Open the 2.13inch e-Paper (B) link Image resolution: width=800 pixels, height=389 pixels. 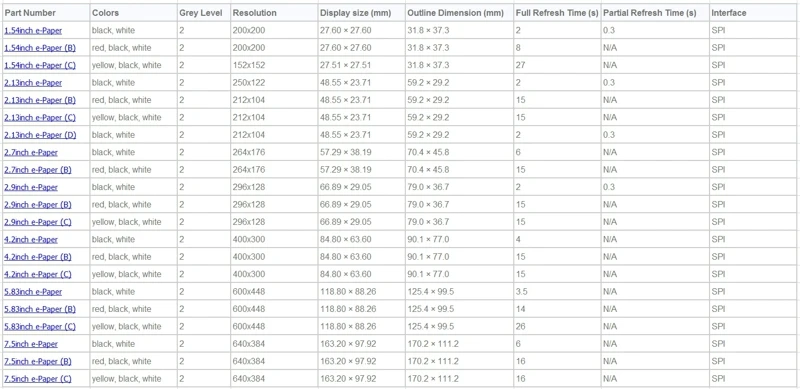40,100
